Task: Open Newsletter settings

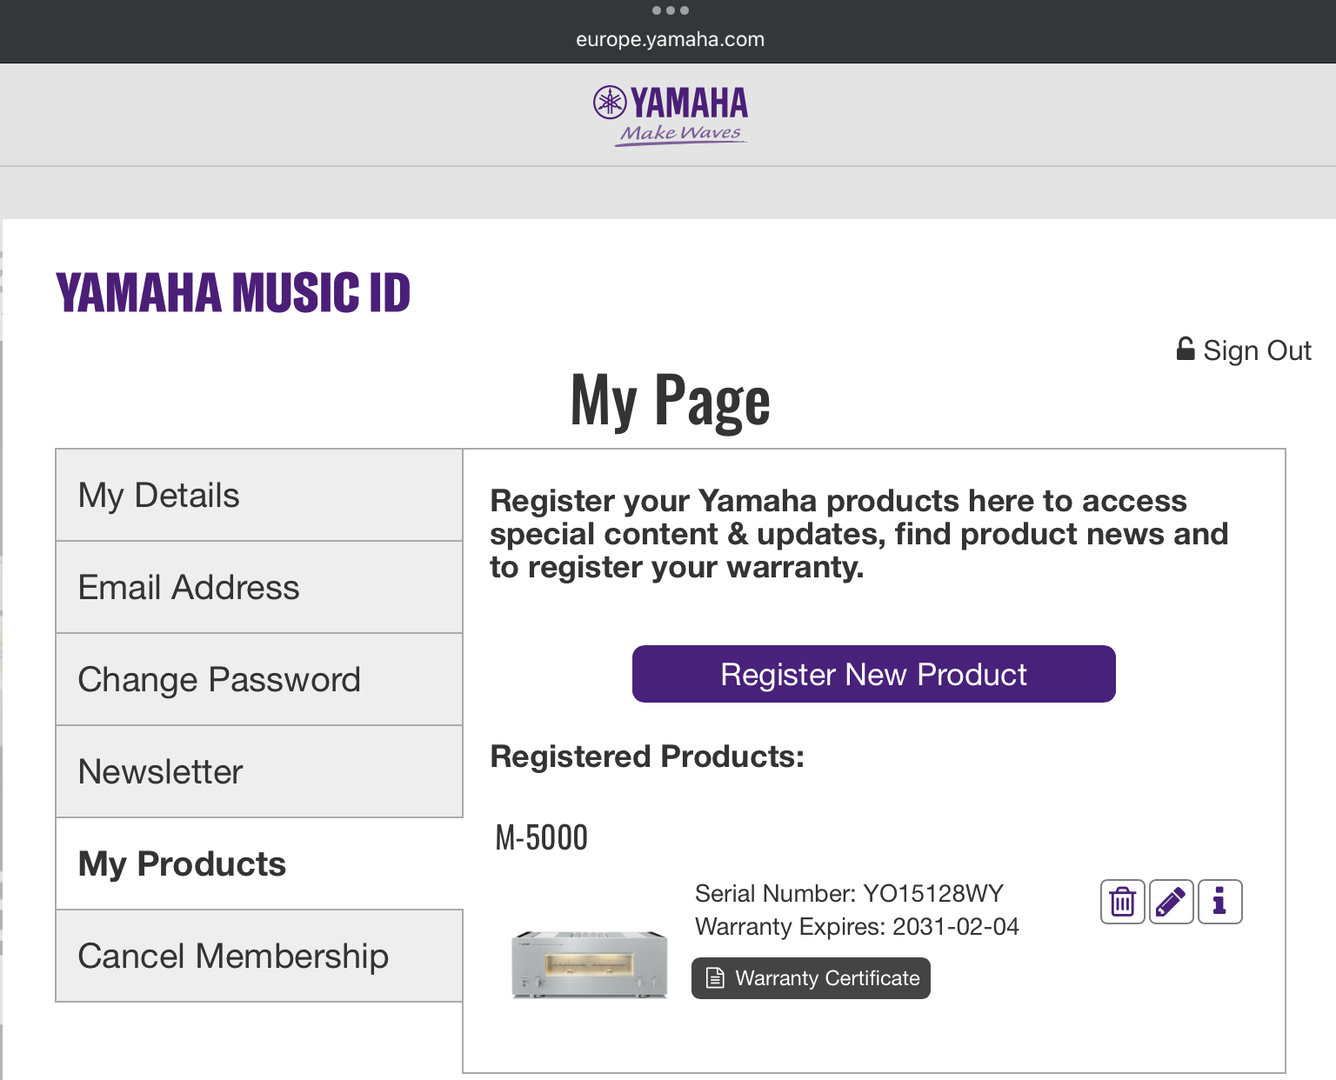Action: tap(259, 772)
